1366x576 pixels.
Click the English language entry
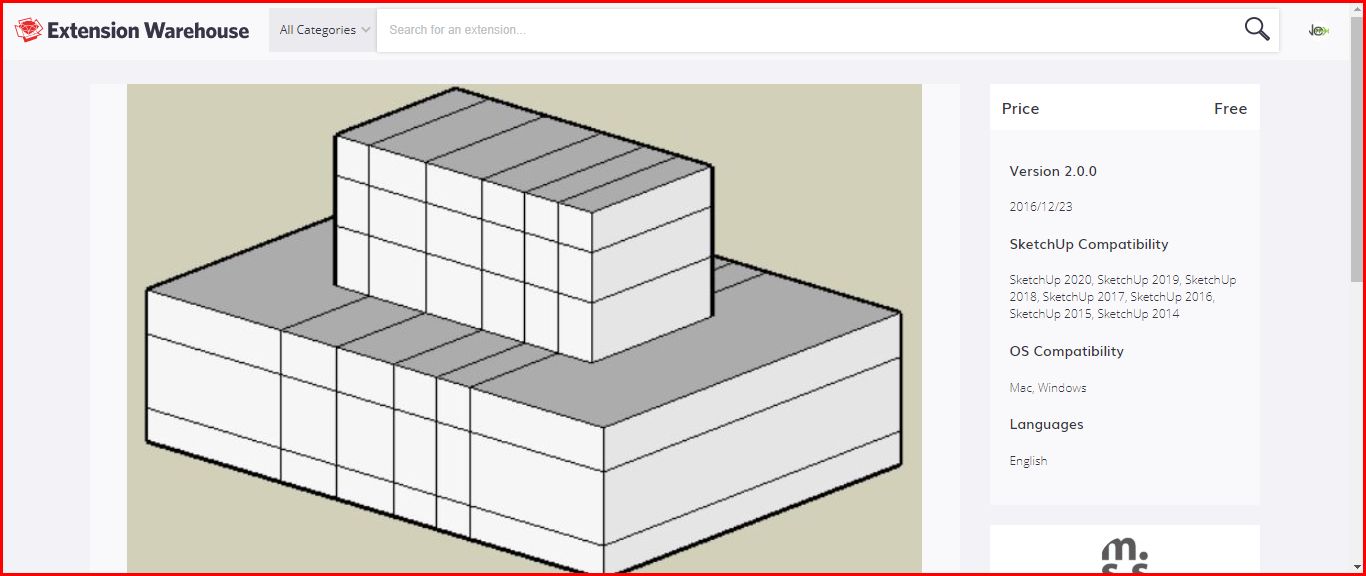click(x=1028, y=460)
